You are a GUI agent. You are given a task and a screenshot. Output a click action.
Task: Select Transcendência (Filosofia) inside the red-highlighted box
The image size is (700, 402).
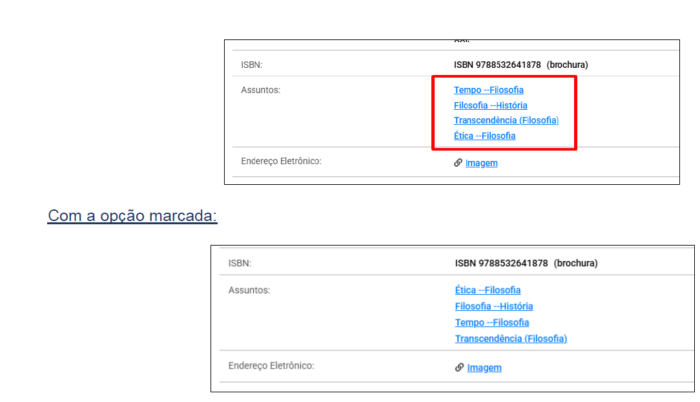click(506, 120)
